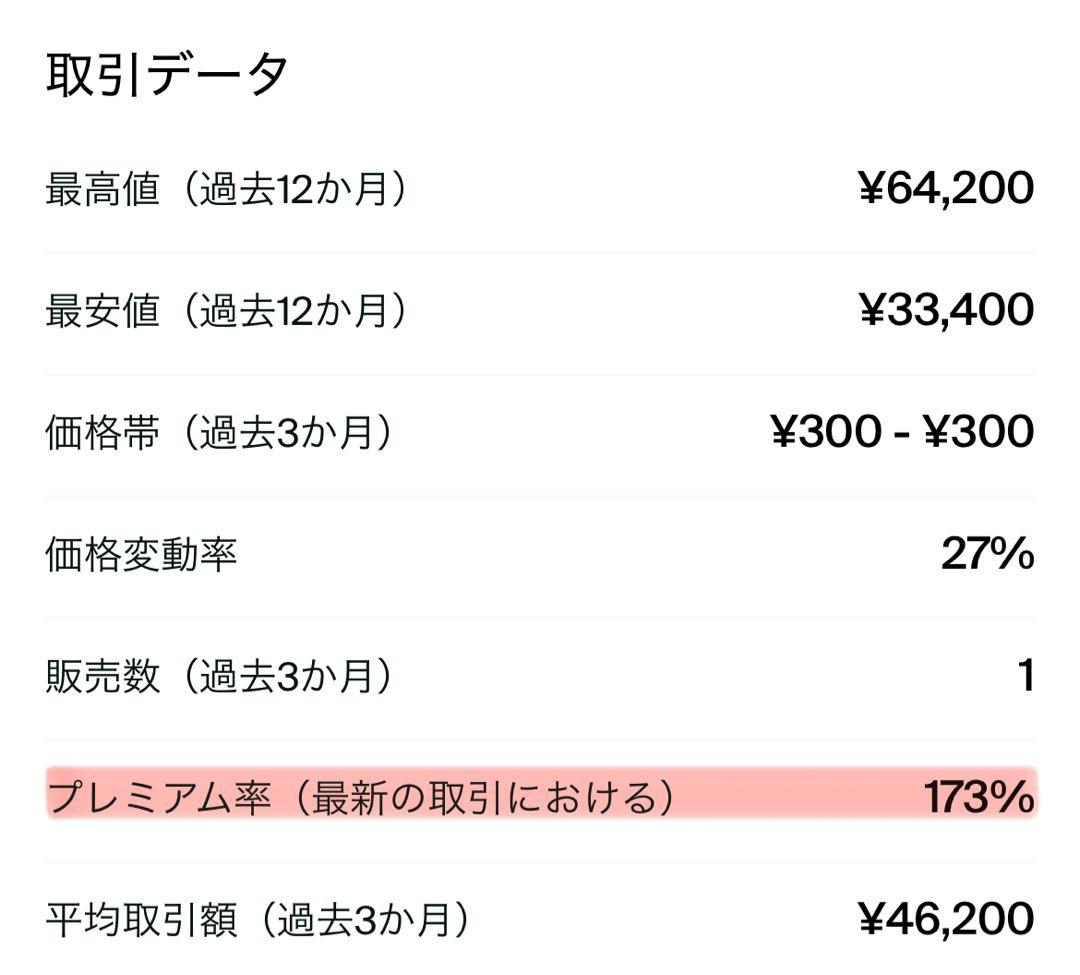Select the 販売数 row label
Viewport: 1080px width, 975px height.
tap(102, 677)
